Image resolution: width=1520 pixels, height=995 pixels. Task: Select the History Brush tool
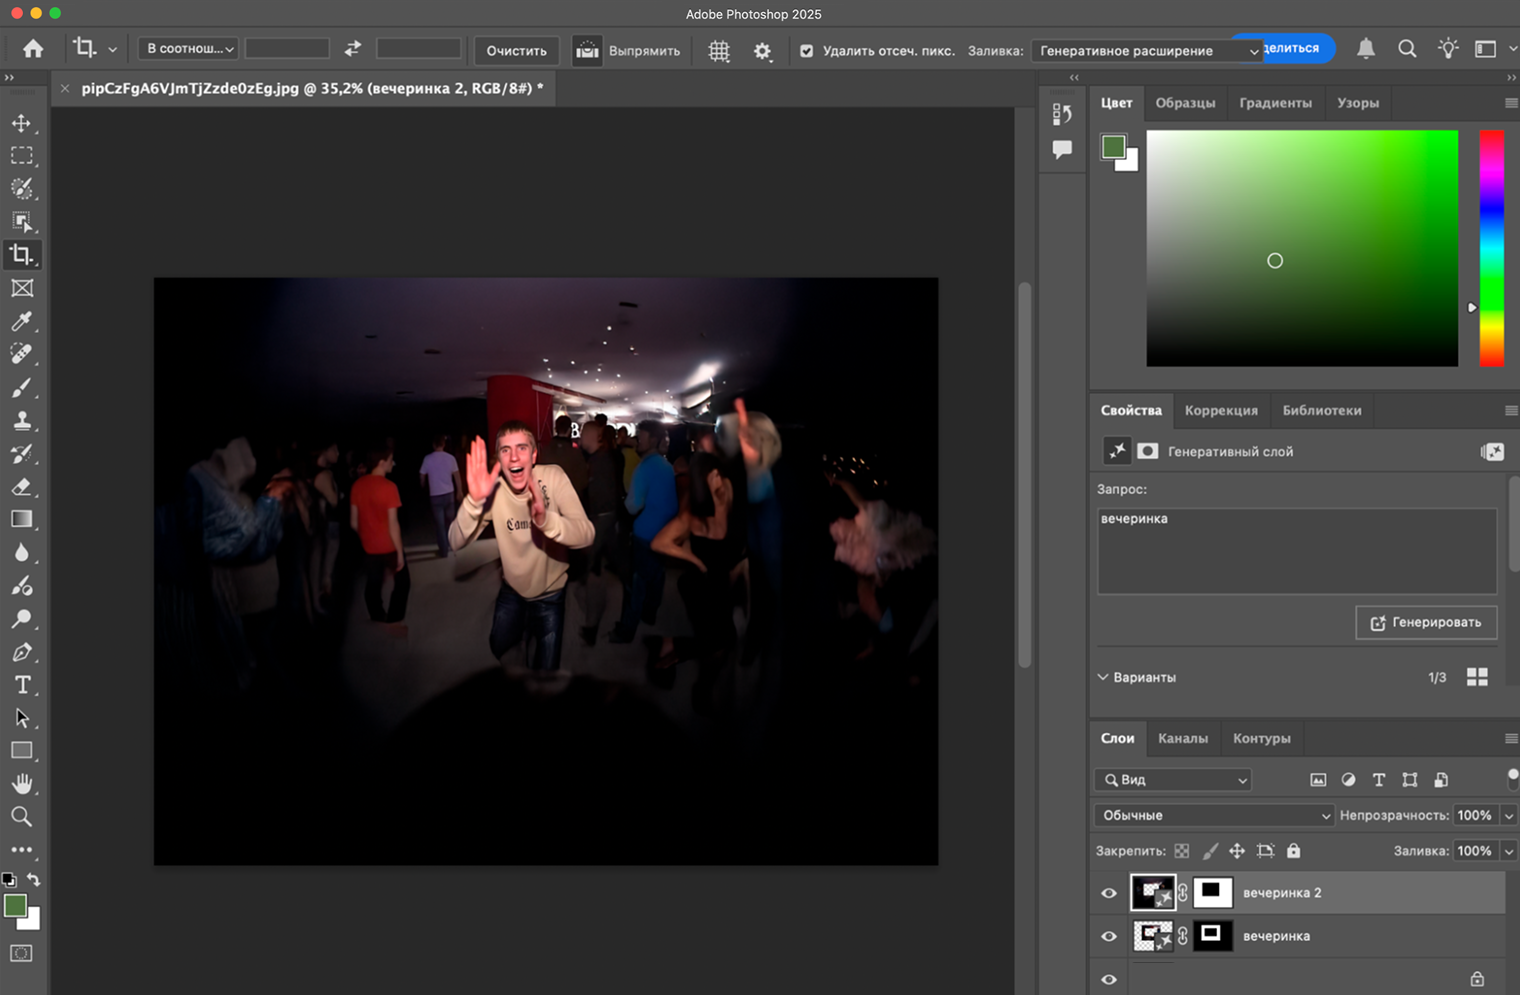click(x=21, y=453)
